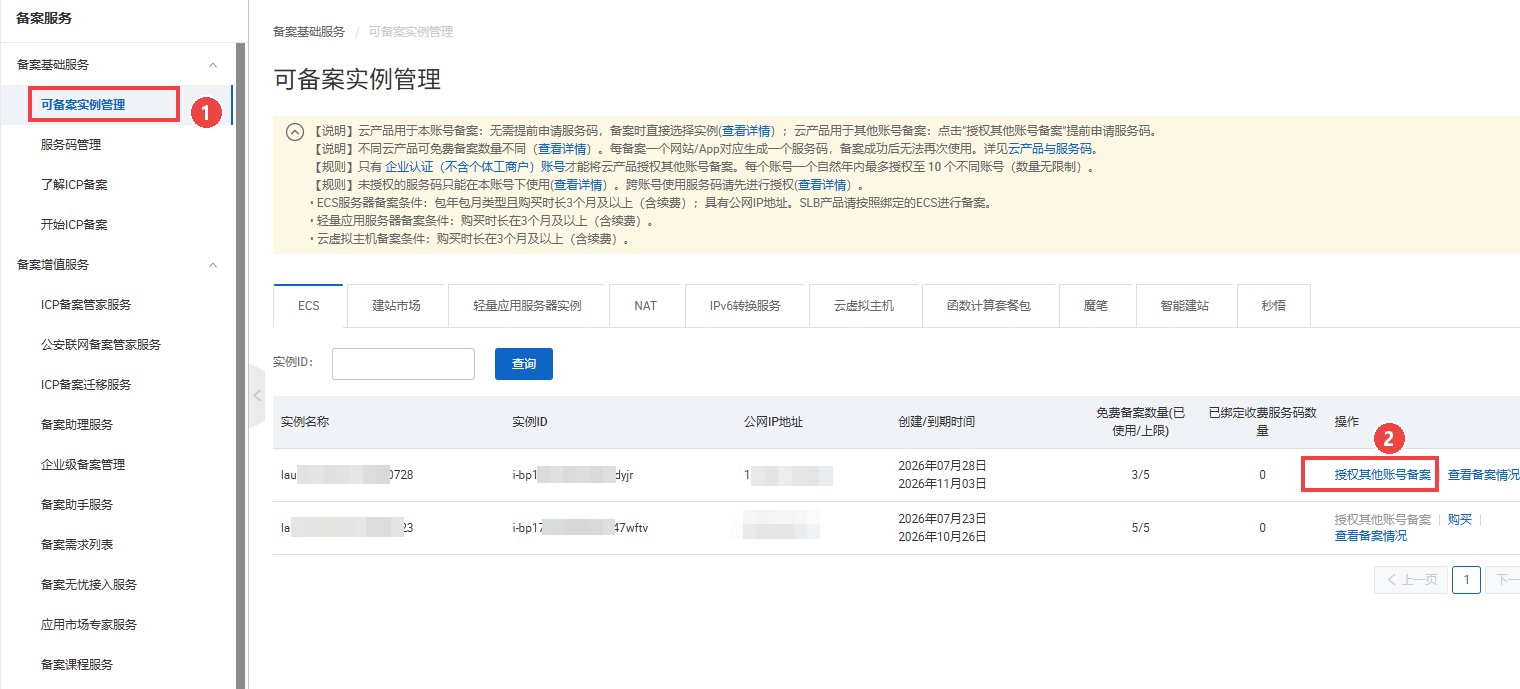This screenshot has height=689, width=1520.
Task: Collapse the sidebar using the arrow handle
Action: [x=256, y=396]
